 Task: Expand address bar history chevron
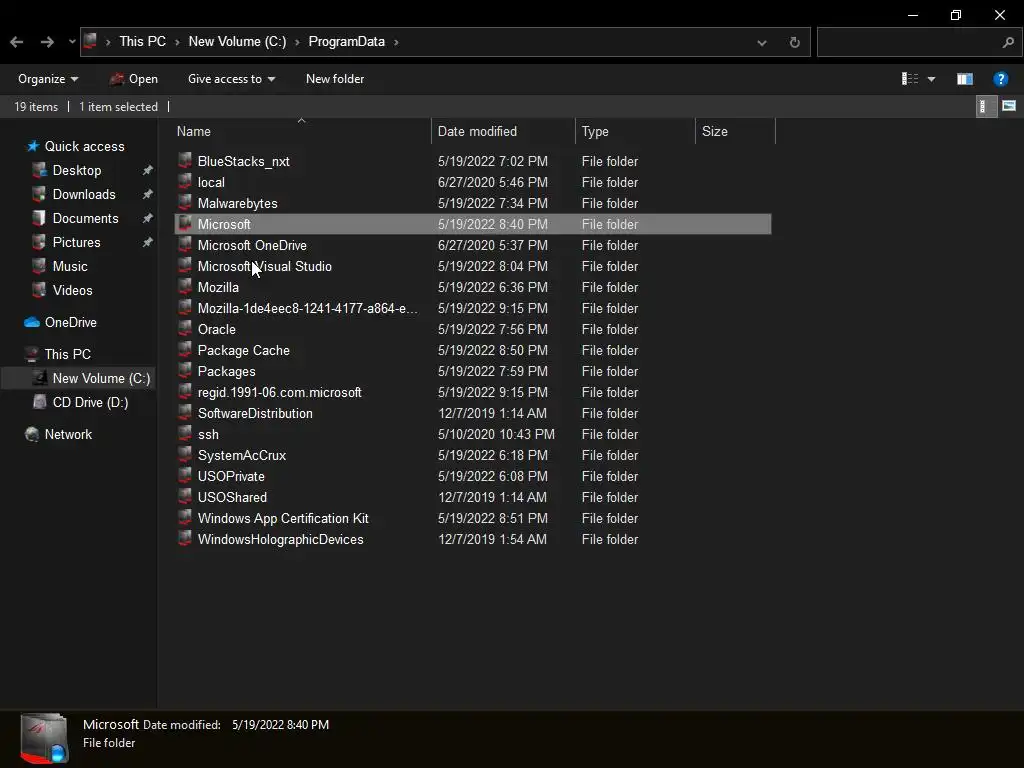[761, 43]
